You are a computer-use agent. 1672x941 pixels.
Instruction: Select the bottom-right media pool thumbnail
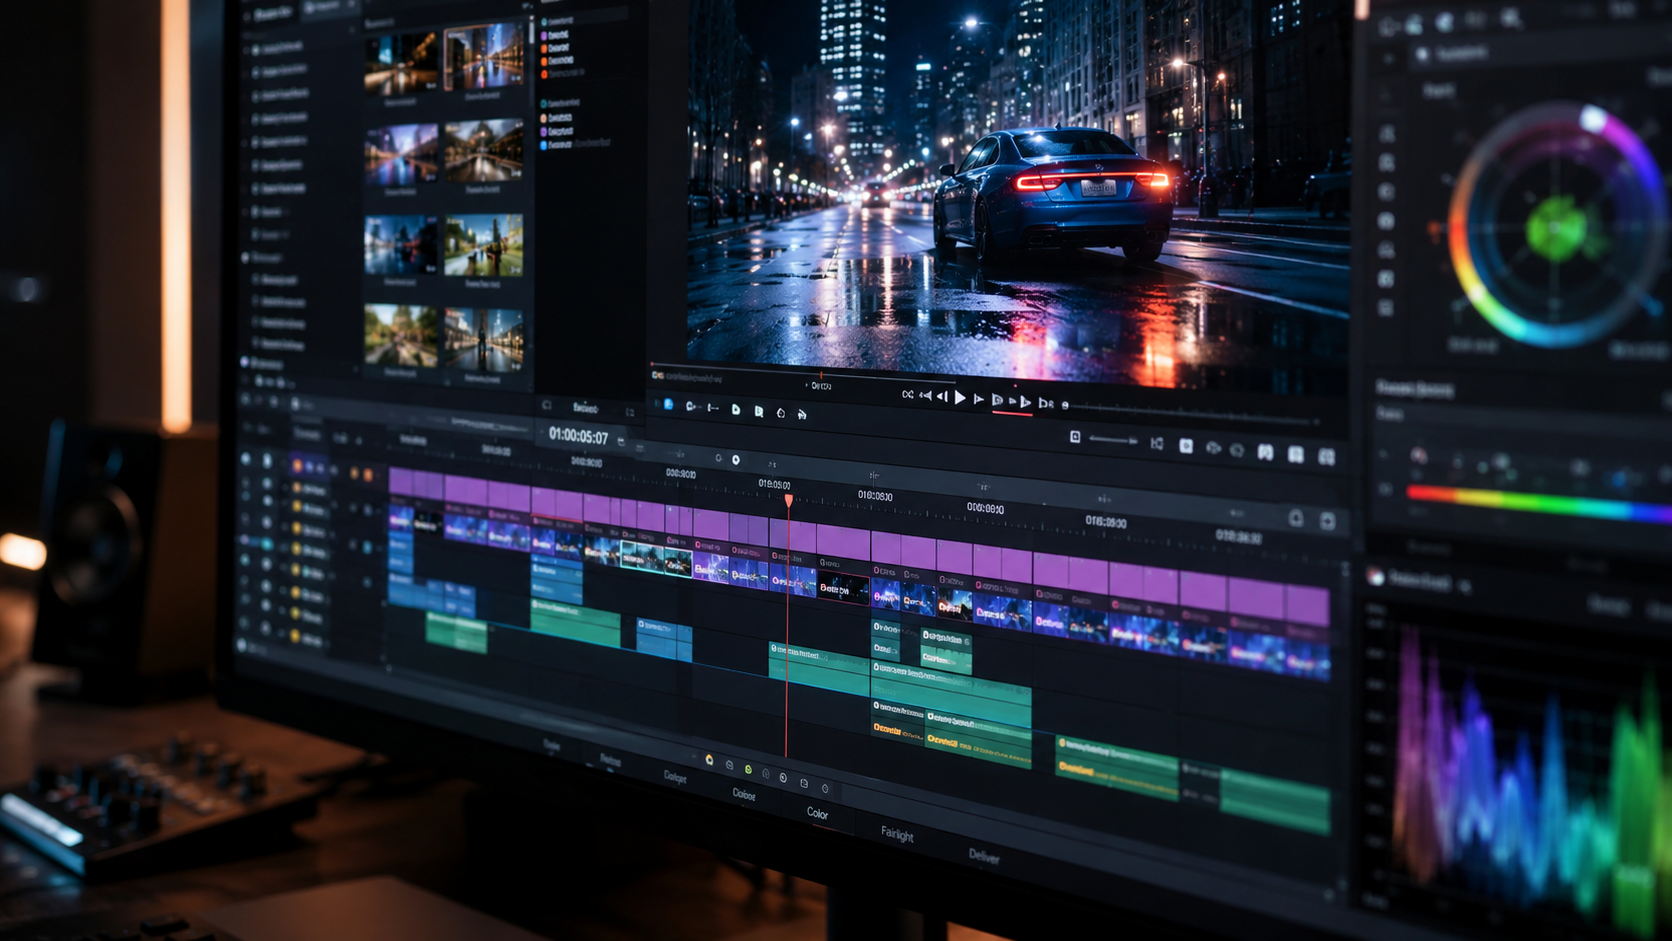(x=483, y=339)
